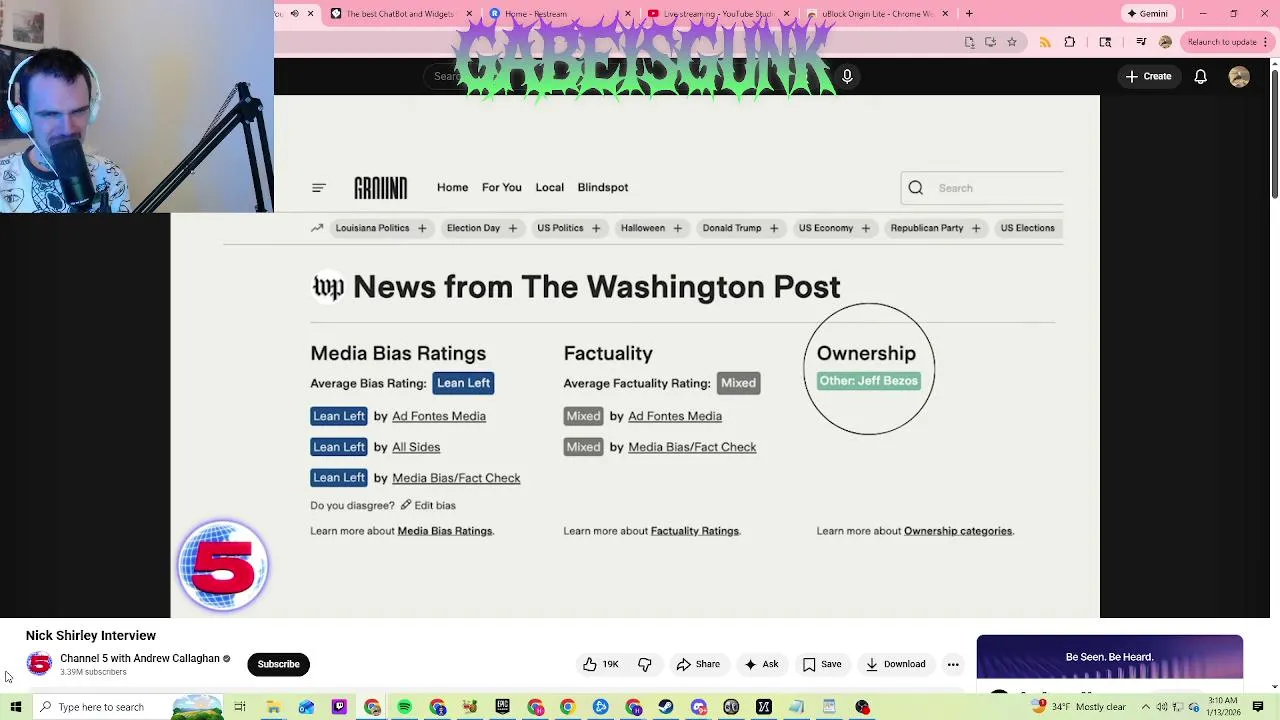Open the For You section
Image resolution: width=1280 pixels, height=720 pixels.
pos(501,187)
